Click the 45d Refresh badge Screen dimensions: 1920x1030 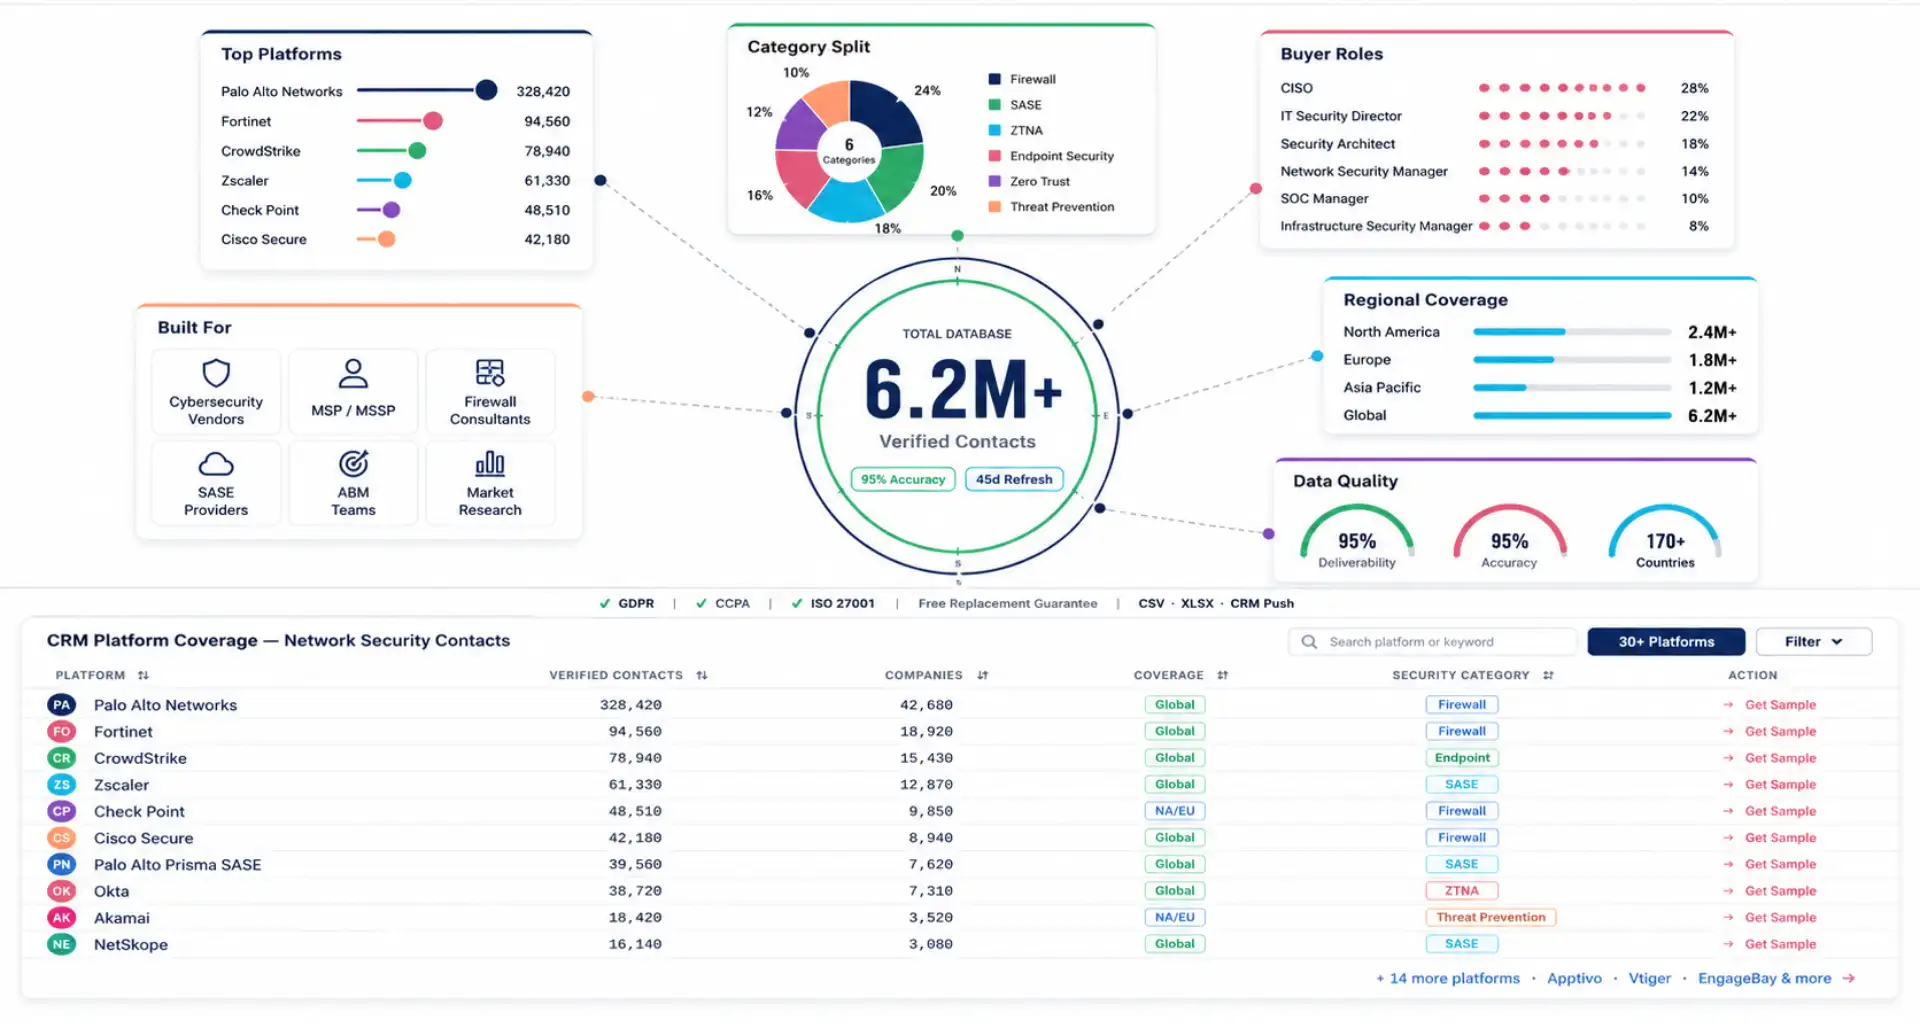1014,480
